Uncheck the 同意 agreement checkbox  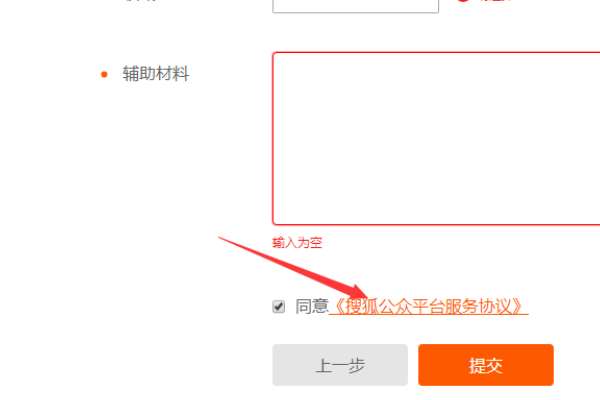[279, 307]
